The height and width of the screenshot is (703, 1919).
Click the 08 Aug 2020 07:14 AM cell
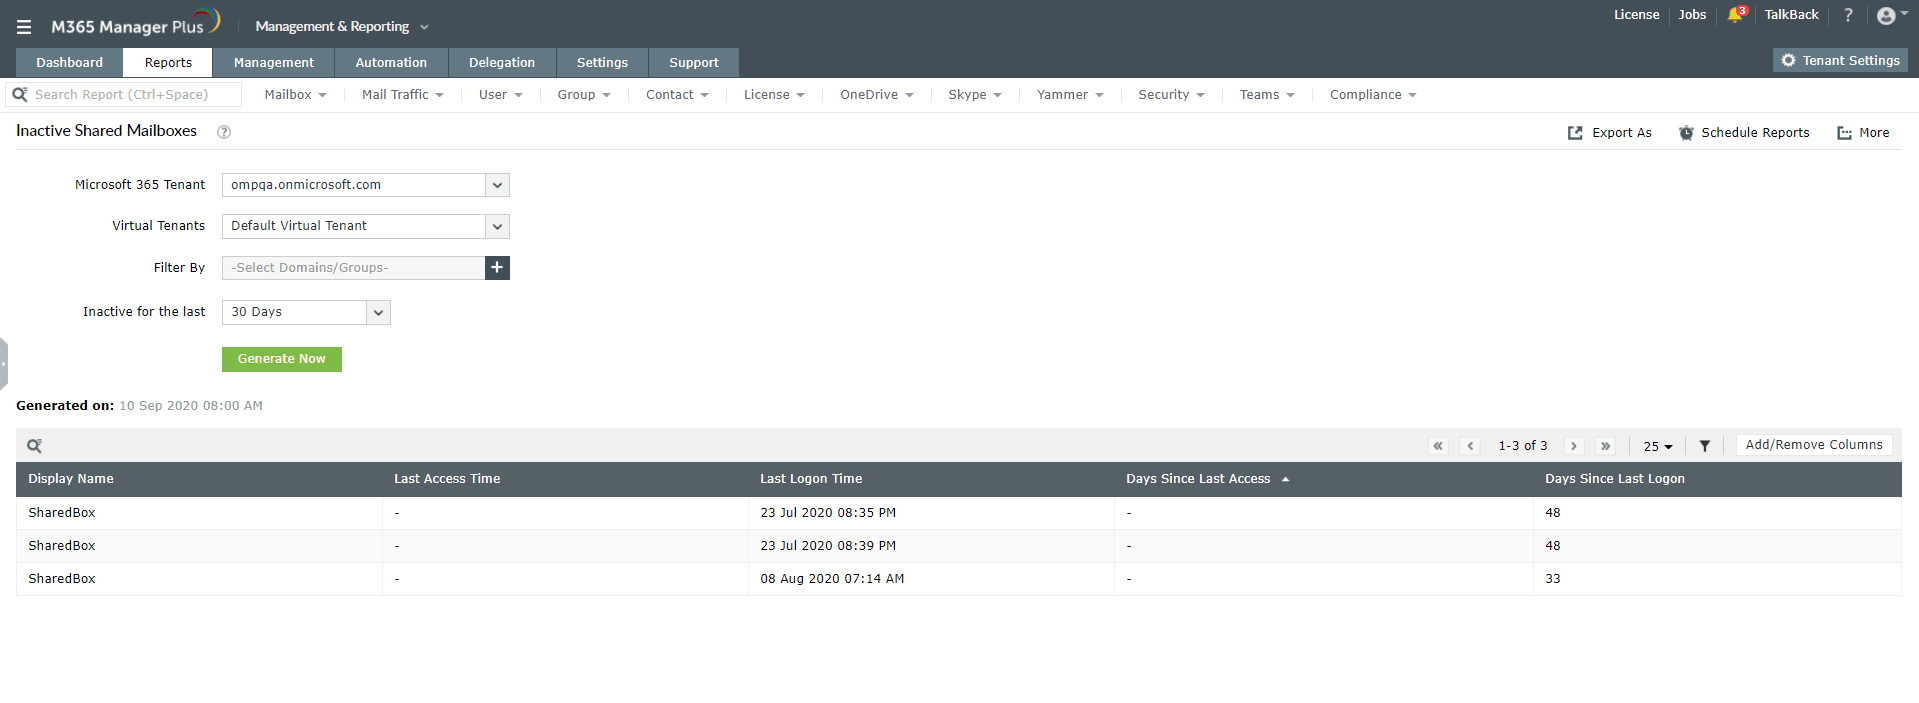point(832,579)
